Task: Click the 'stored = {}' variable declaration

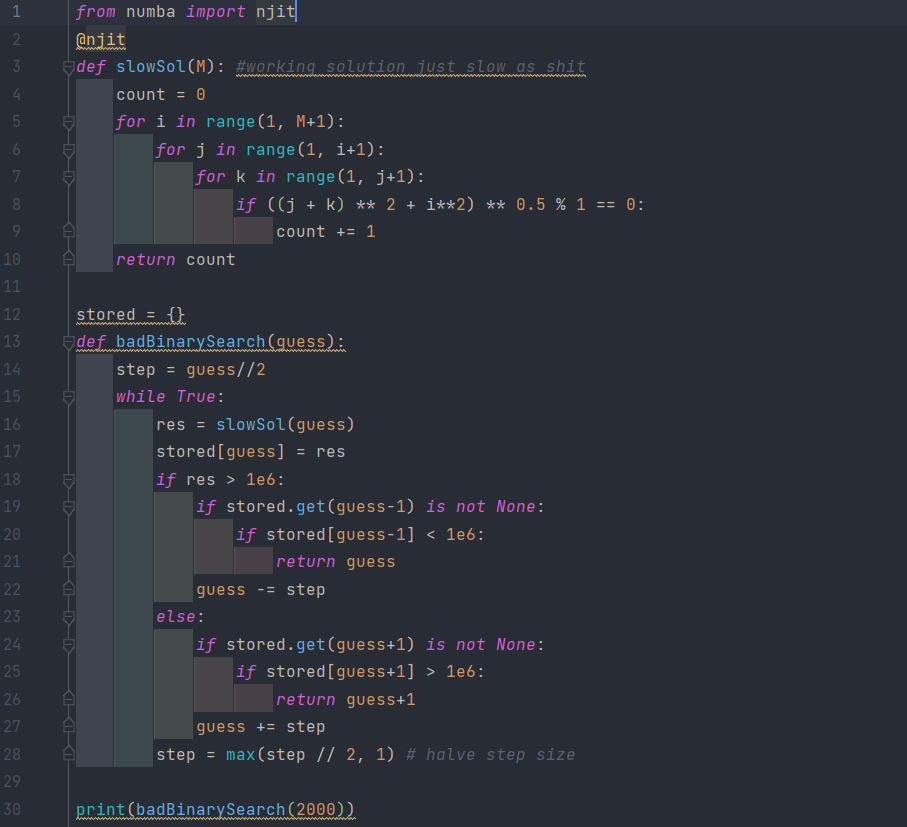Action: pos(130,315)
